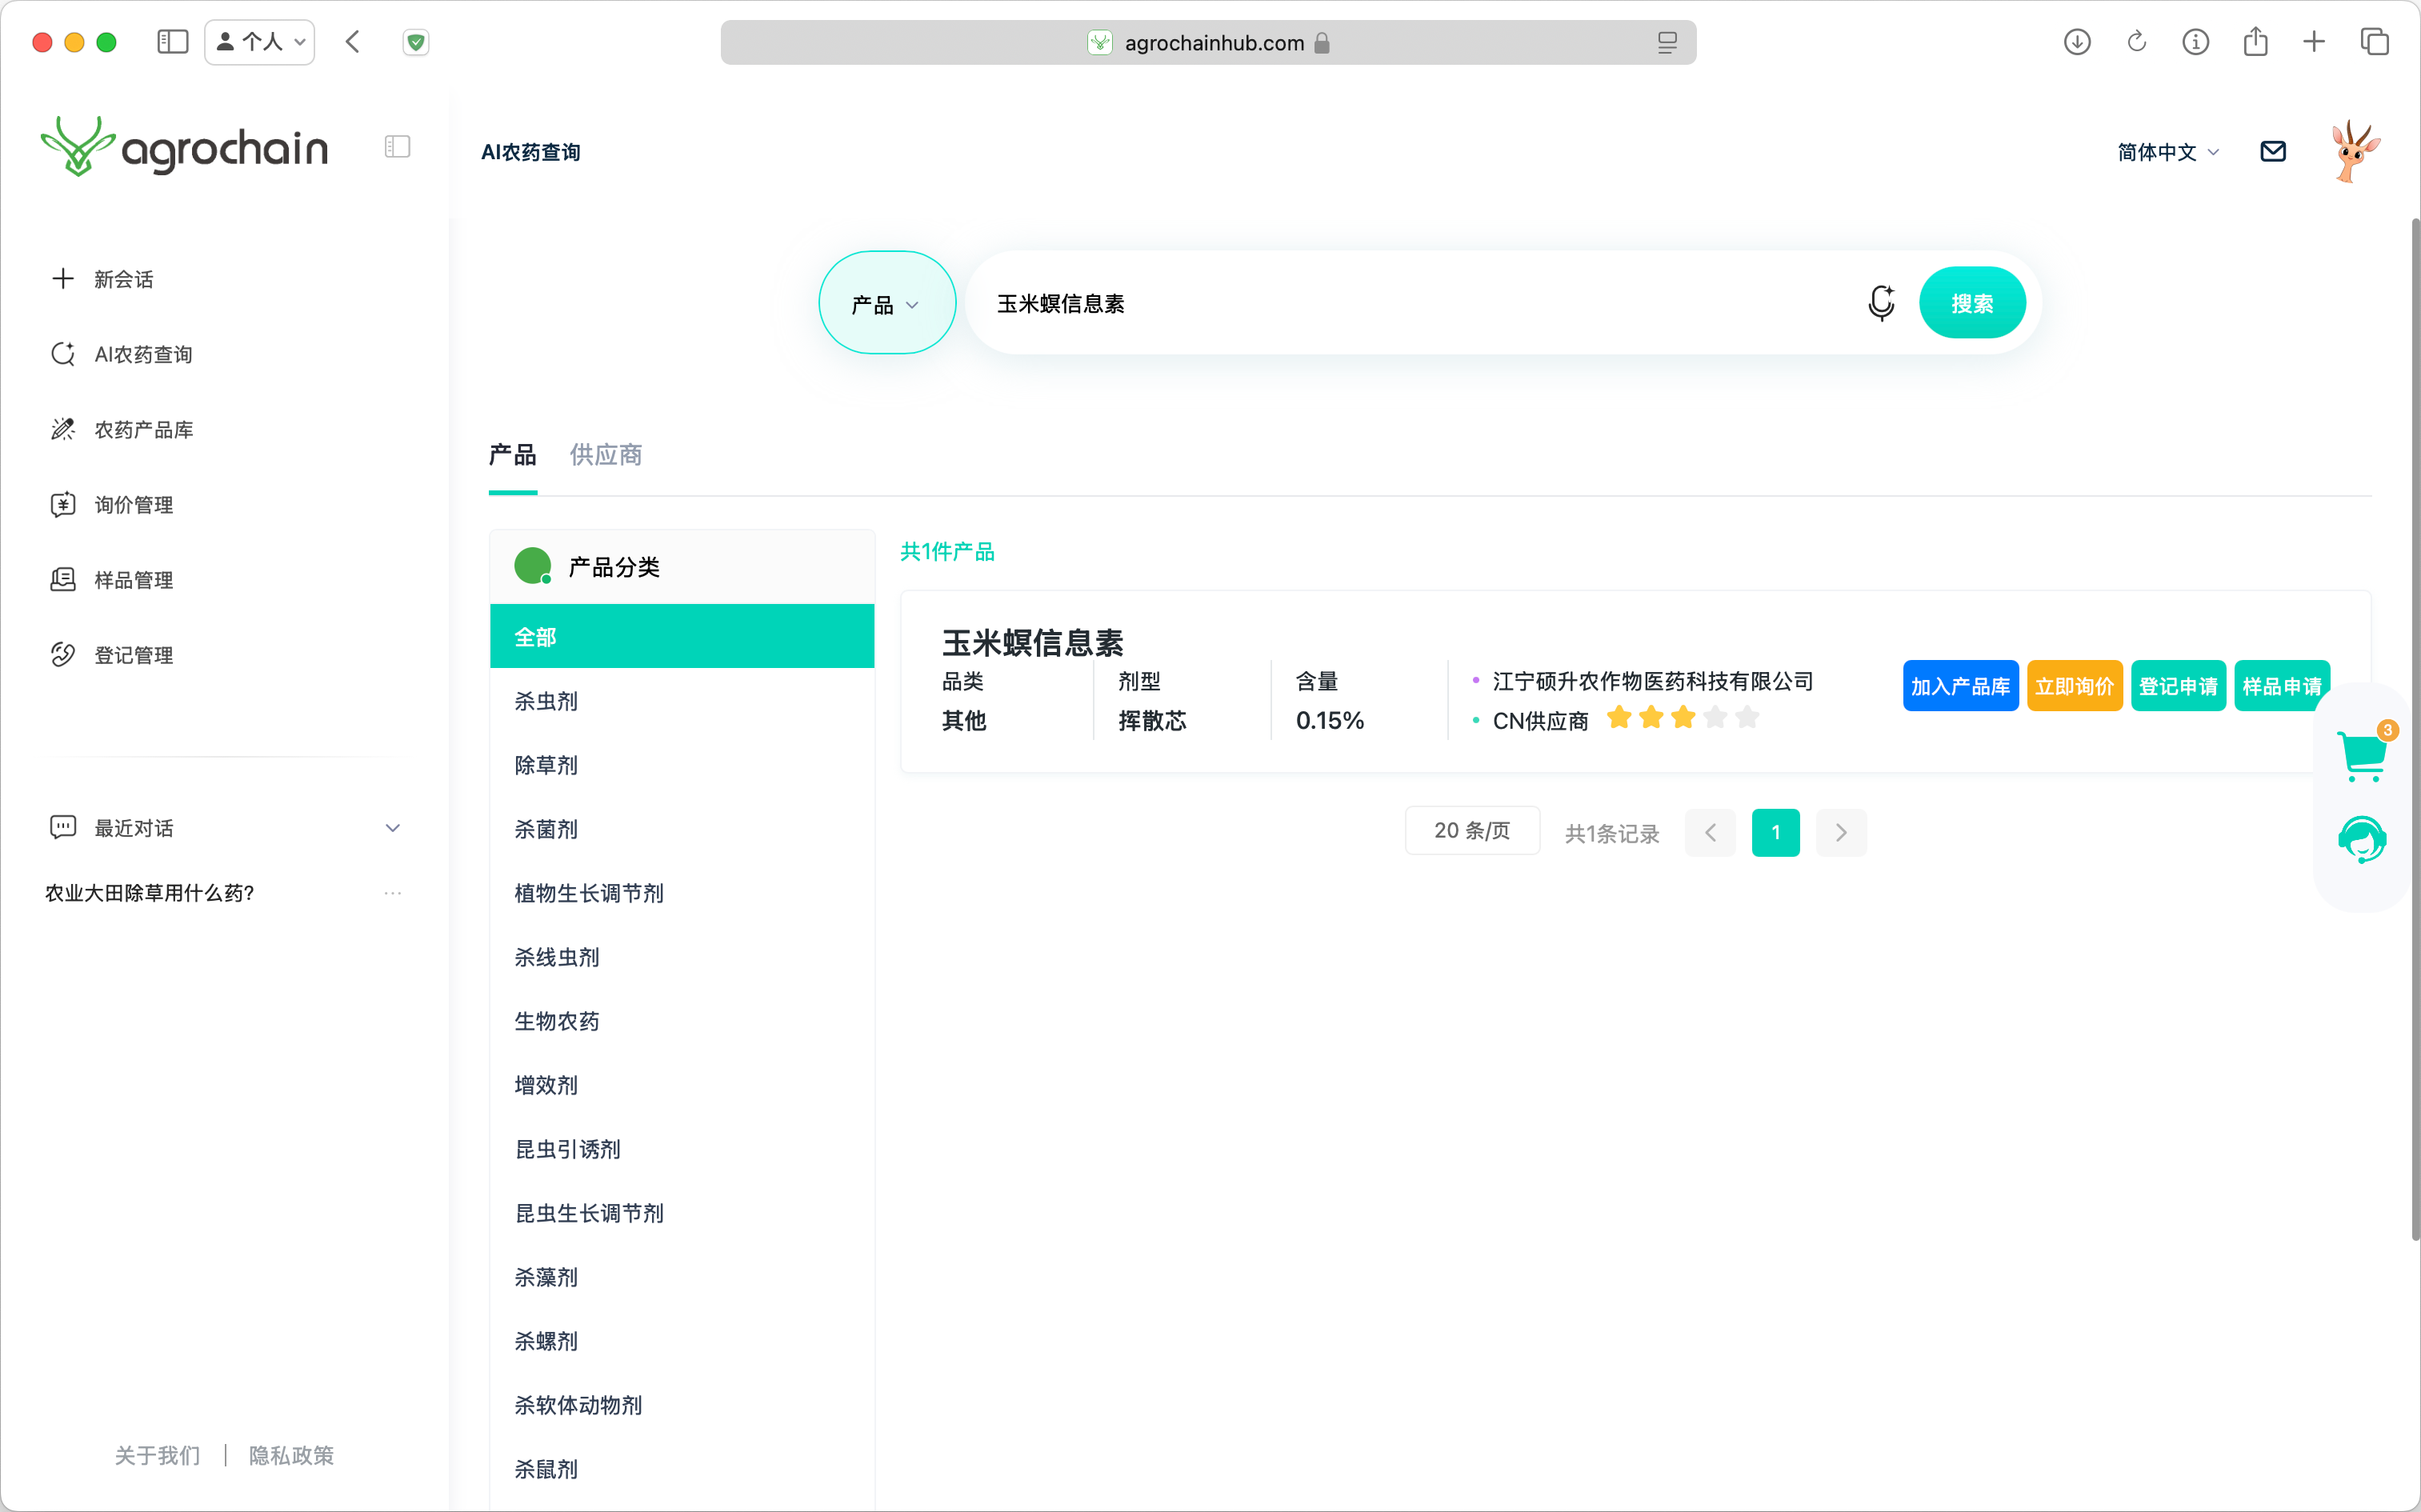Open the 产品 search type dropdown
Screen dimensions: 2421x1512
point(886,303)
